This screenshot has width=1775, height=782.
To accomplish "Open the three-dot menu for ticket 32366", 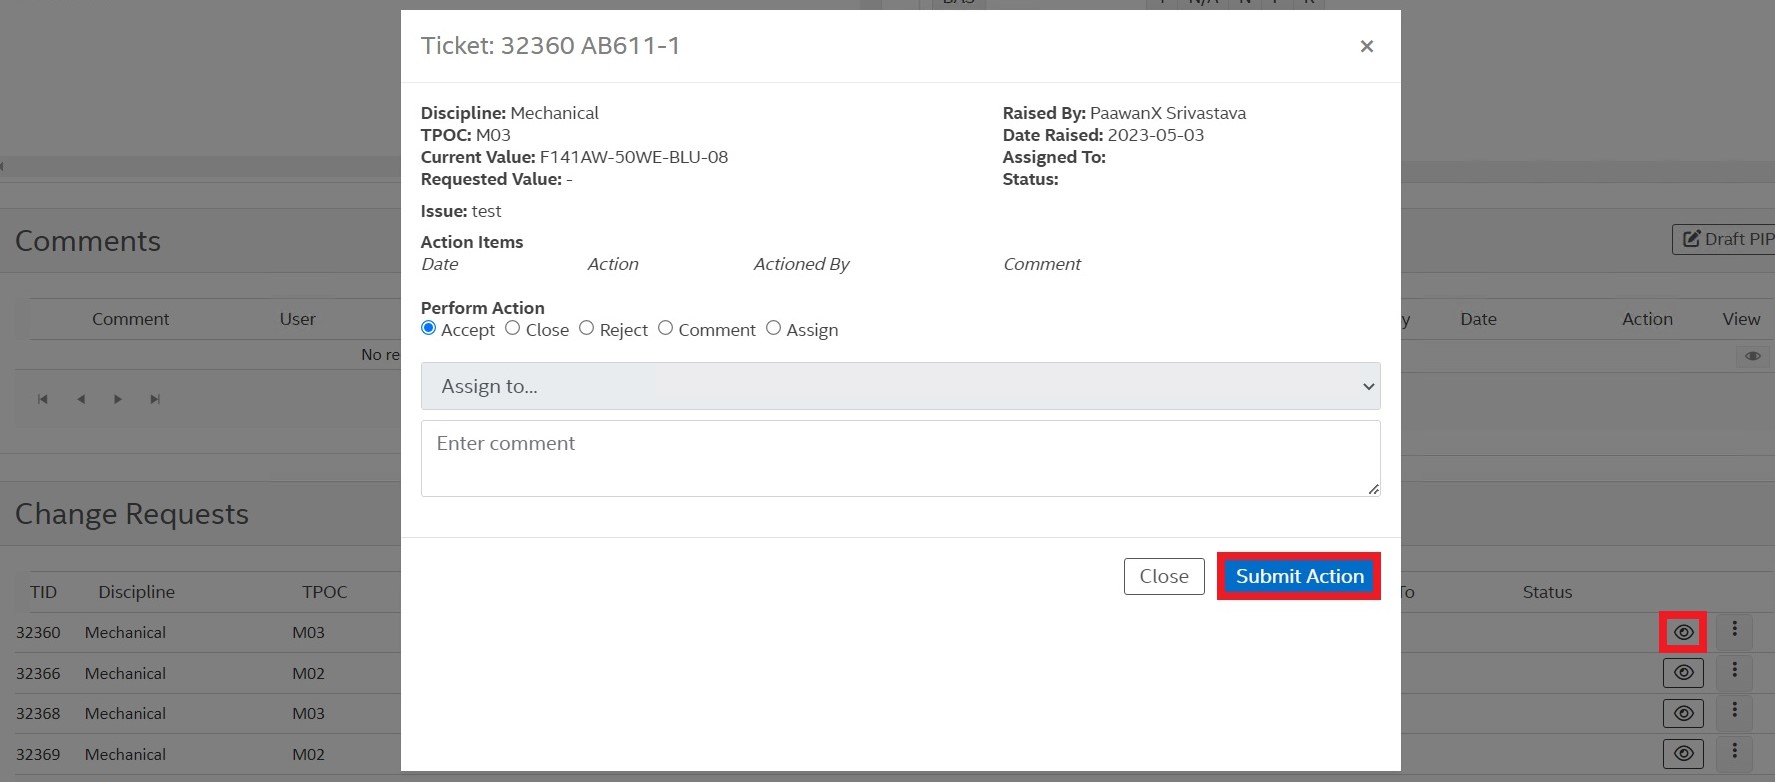I will pyautogui.click(x=1734, y=670).
